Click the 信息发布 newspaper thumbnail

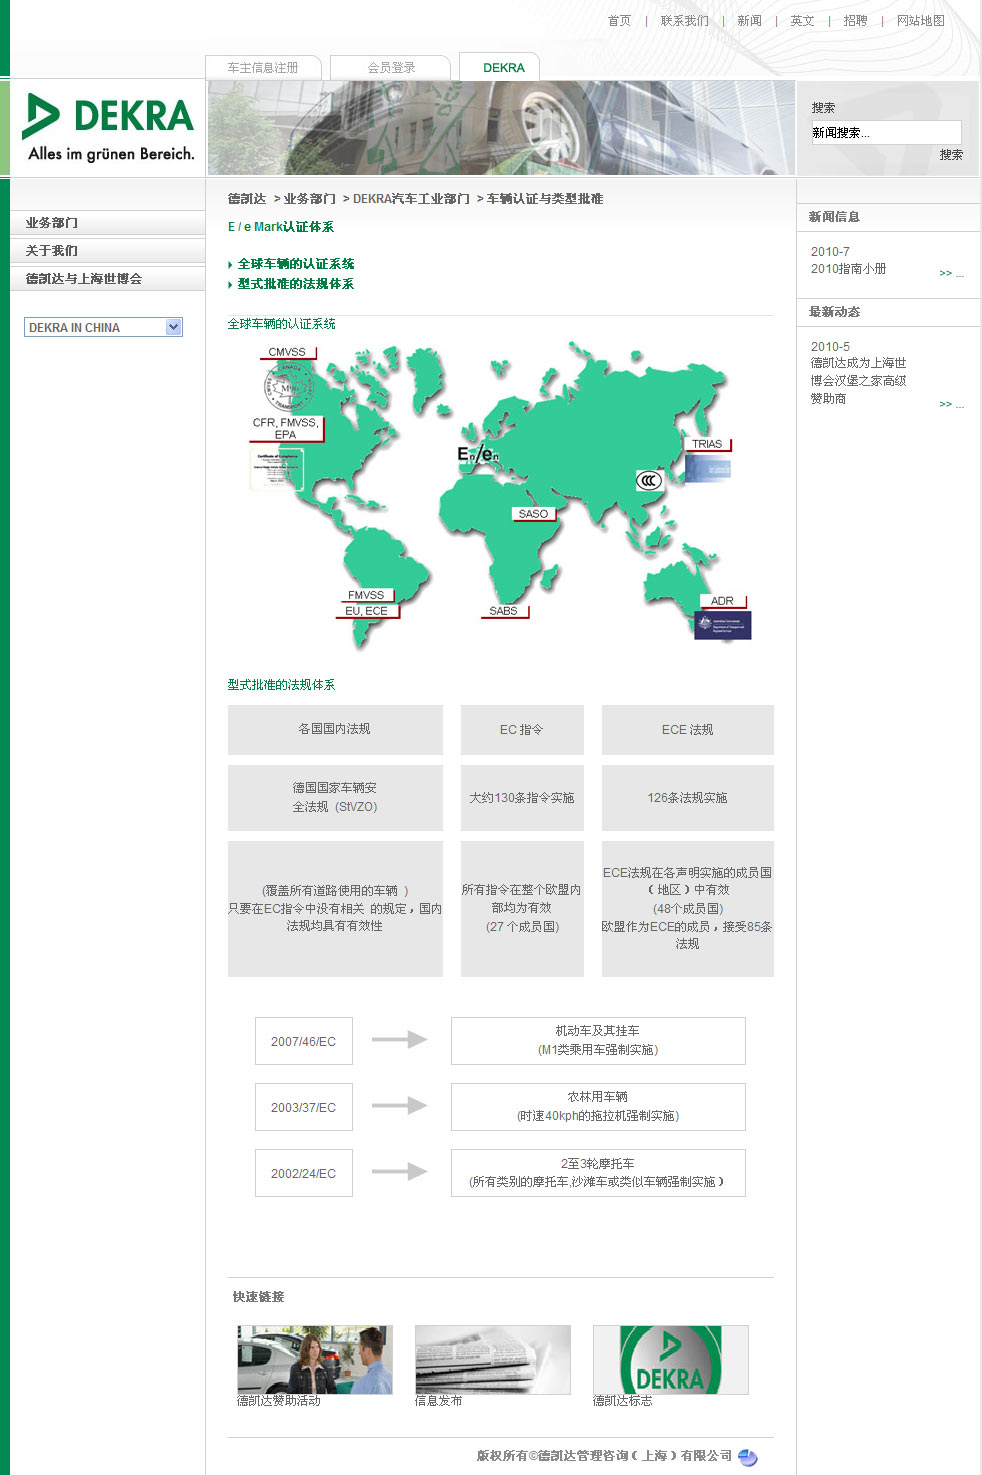493,1360
